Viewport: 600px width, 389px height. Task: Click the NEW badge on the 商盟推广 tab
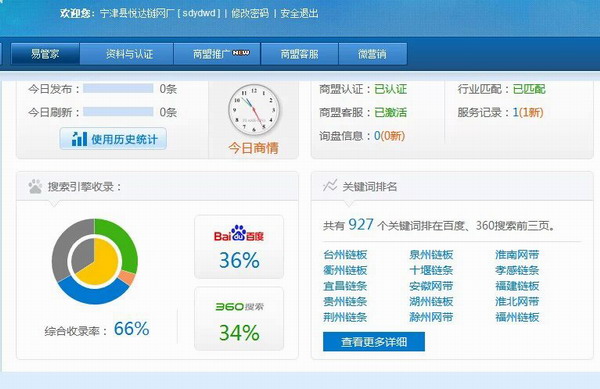[241, 53]
